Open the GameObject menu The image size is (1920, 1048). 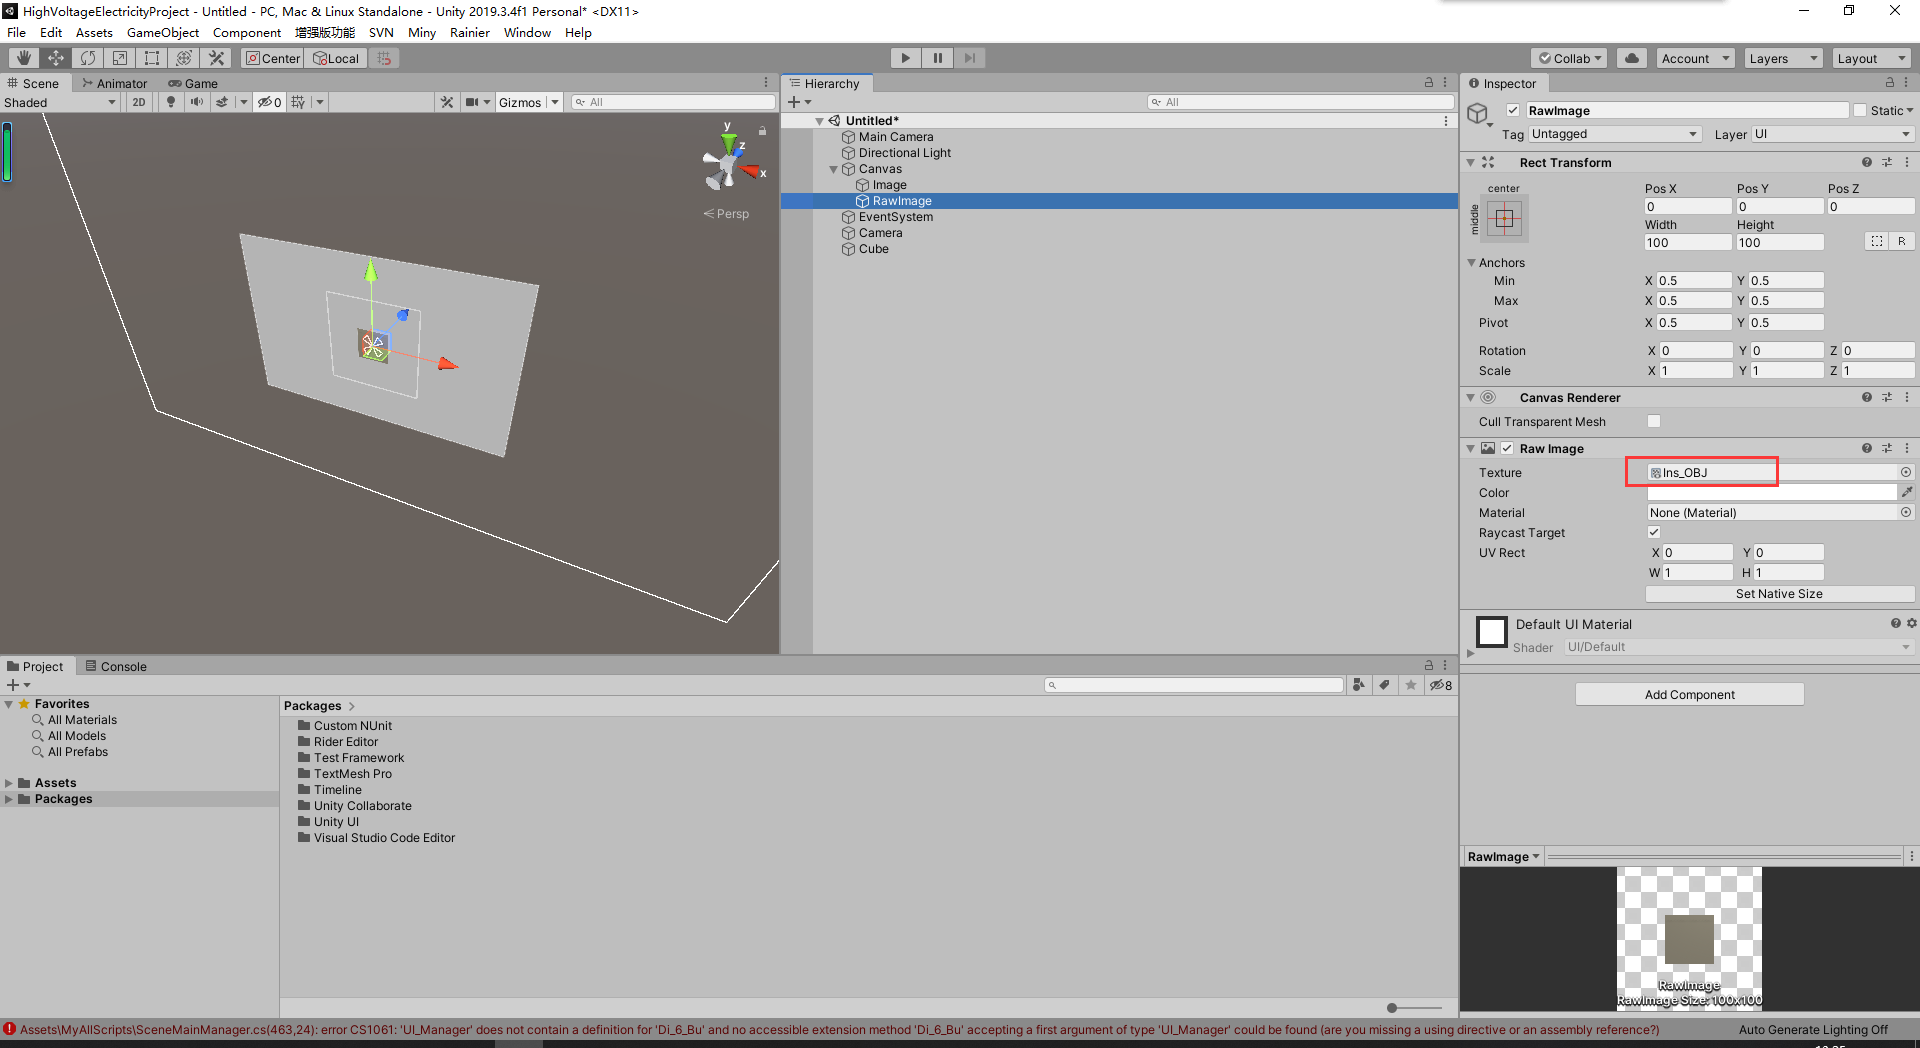(x=162, y=32)
